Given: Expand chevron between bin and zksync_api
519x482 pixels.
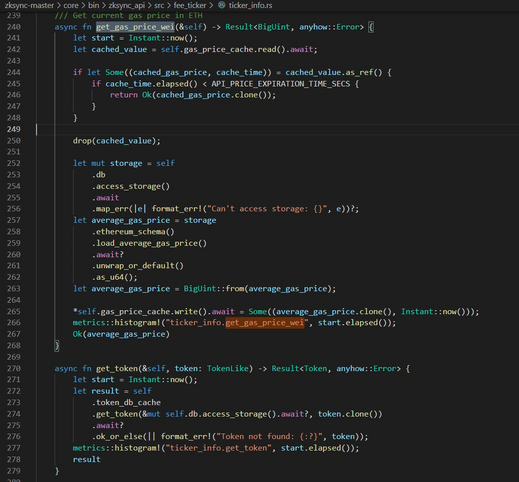Looking at the screenshot, I should 104,5.
